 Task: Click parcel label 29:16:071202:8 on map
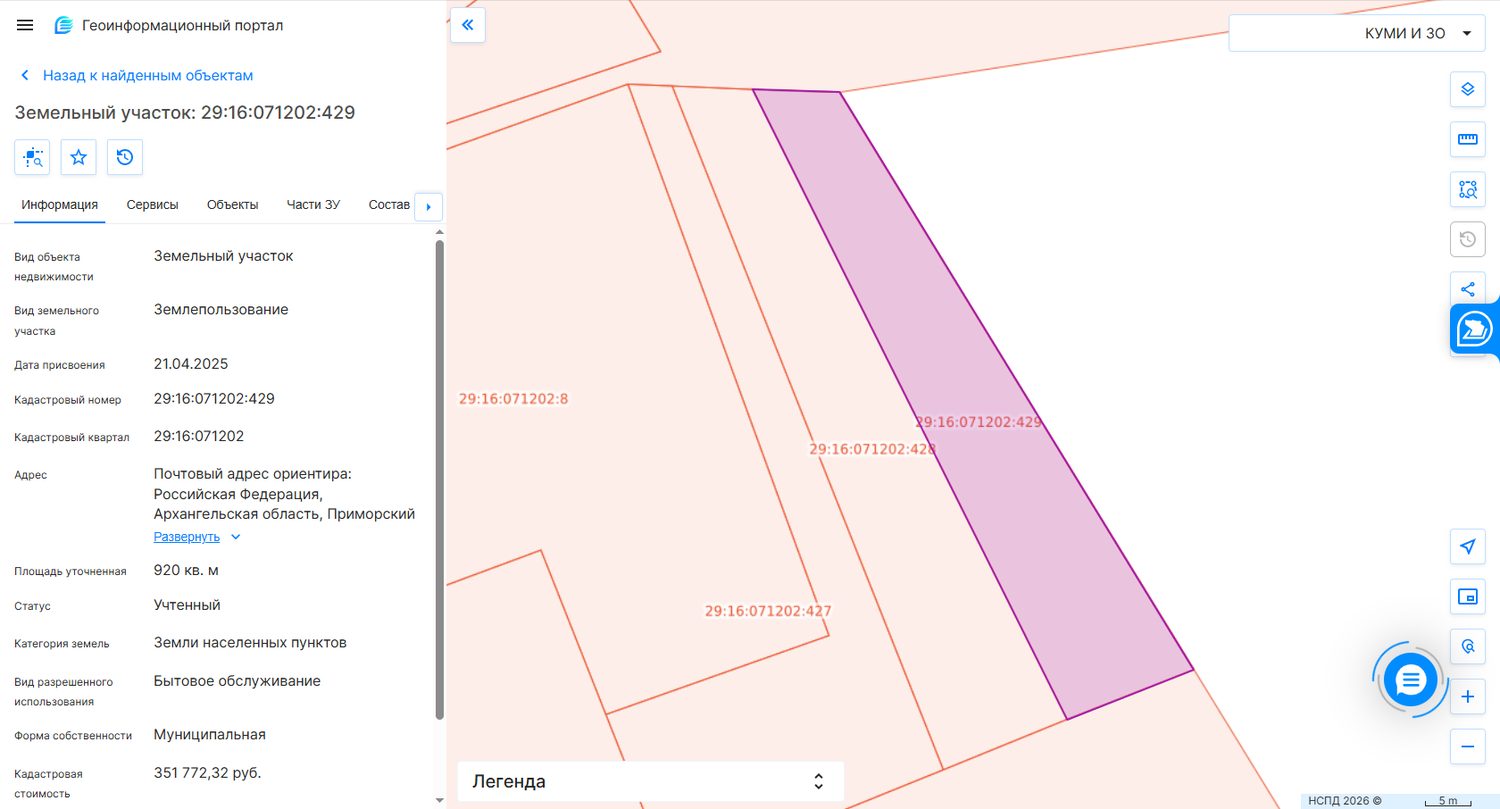coord(514,399)
